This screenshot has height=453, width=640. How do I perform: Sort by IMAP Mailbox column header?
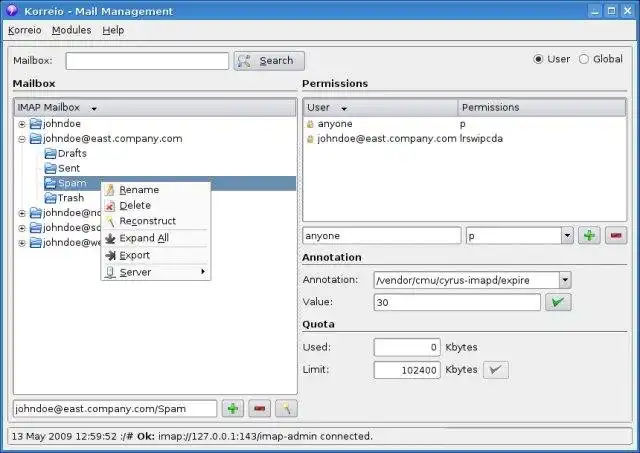point(155,108)
